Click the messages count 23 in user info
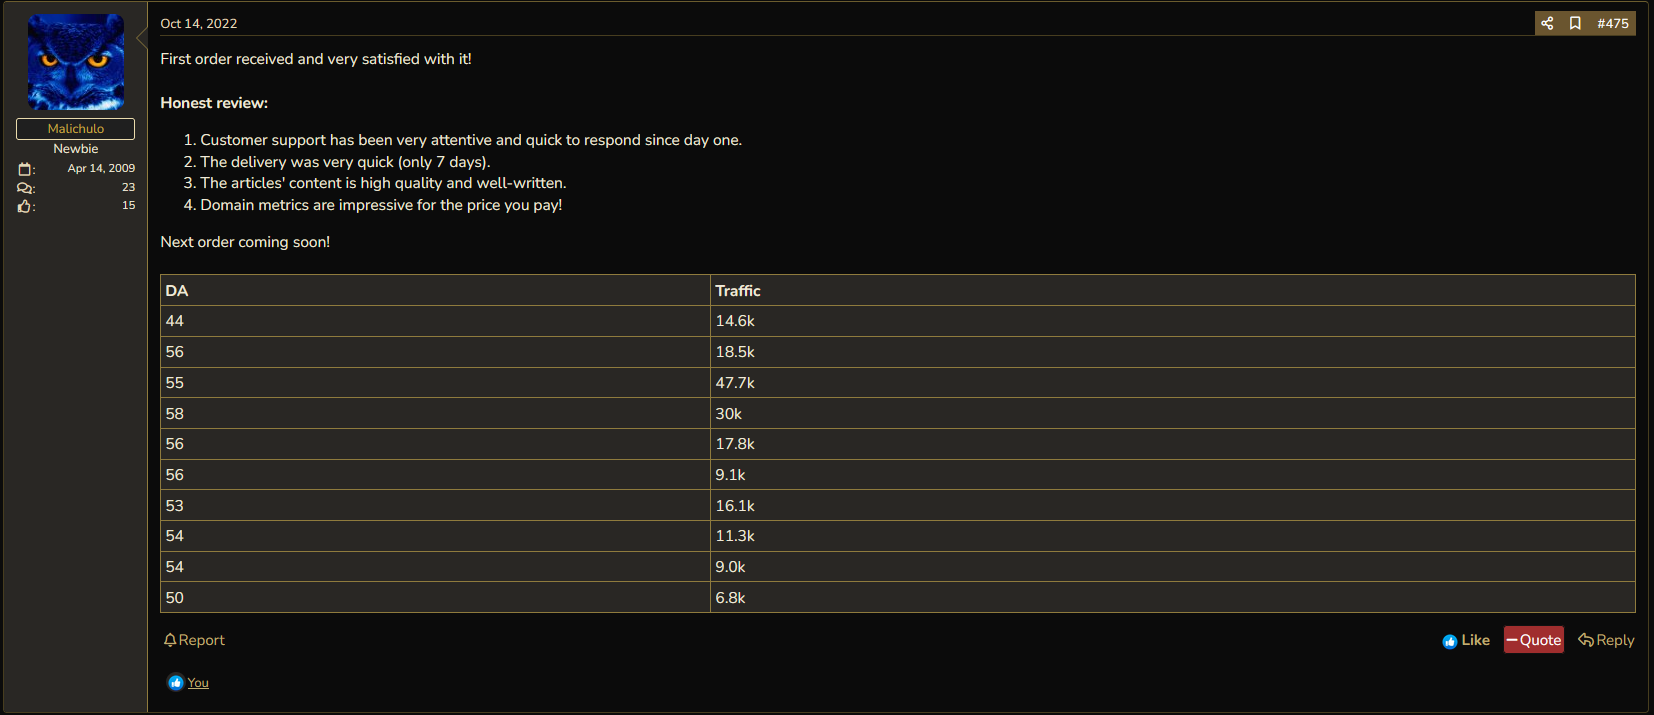 pos(128,187)
